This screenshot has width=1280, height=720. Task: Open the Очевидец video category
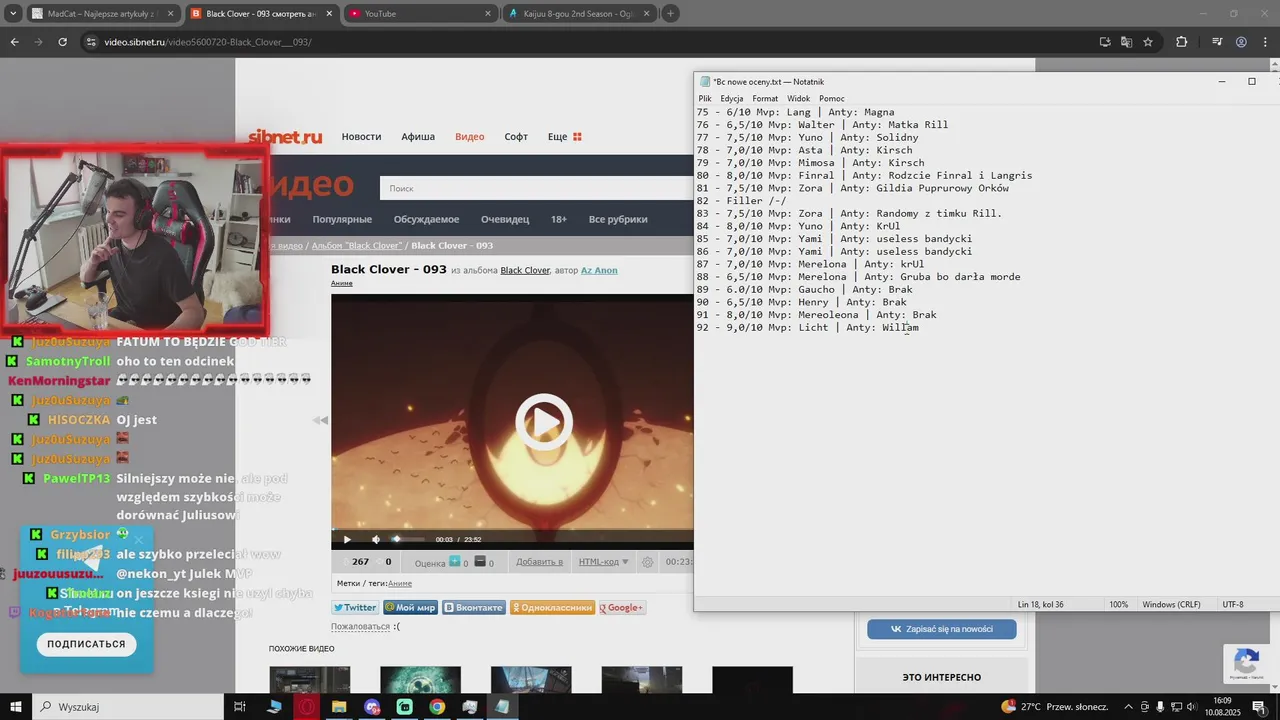click(505, 219)
